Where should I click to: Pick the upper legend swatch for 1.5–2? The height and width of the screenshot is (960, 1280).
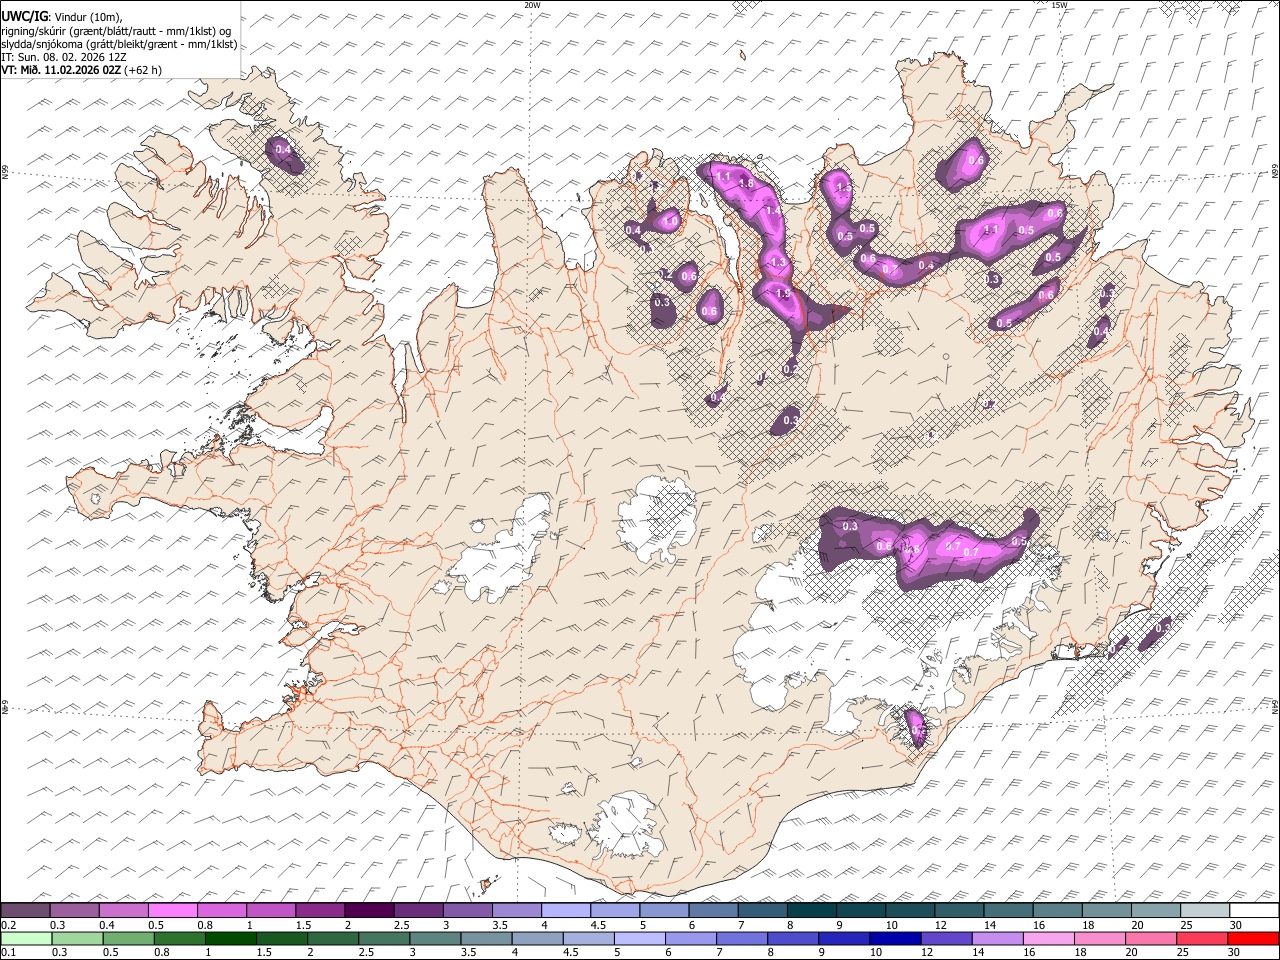click(x=319, y=911)
